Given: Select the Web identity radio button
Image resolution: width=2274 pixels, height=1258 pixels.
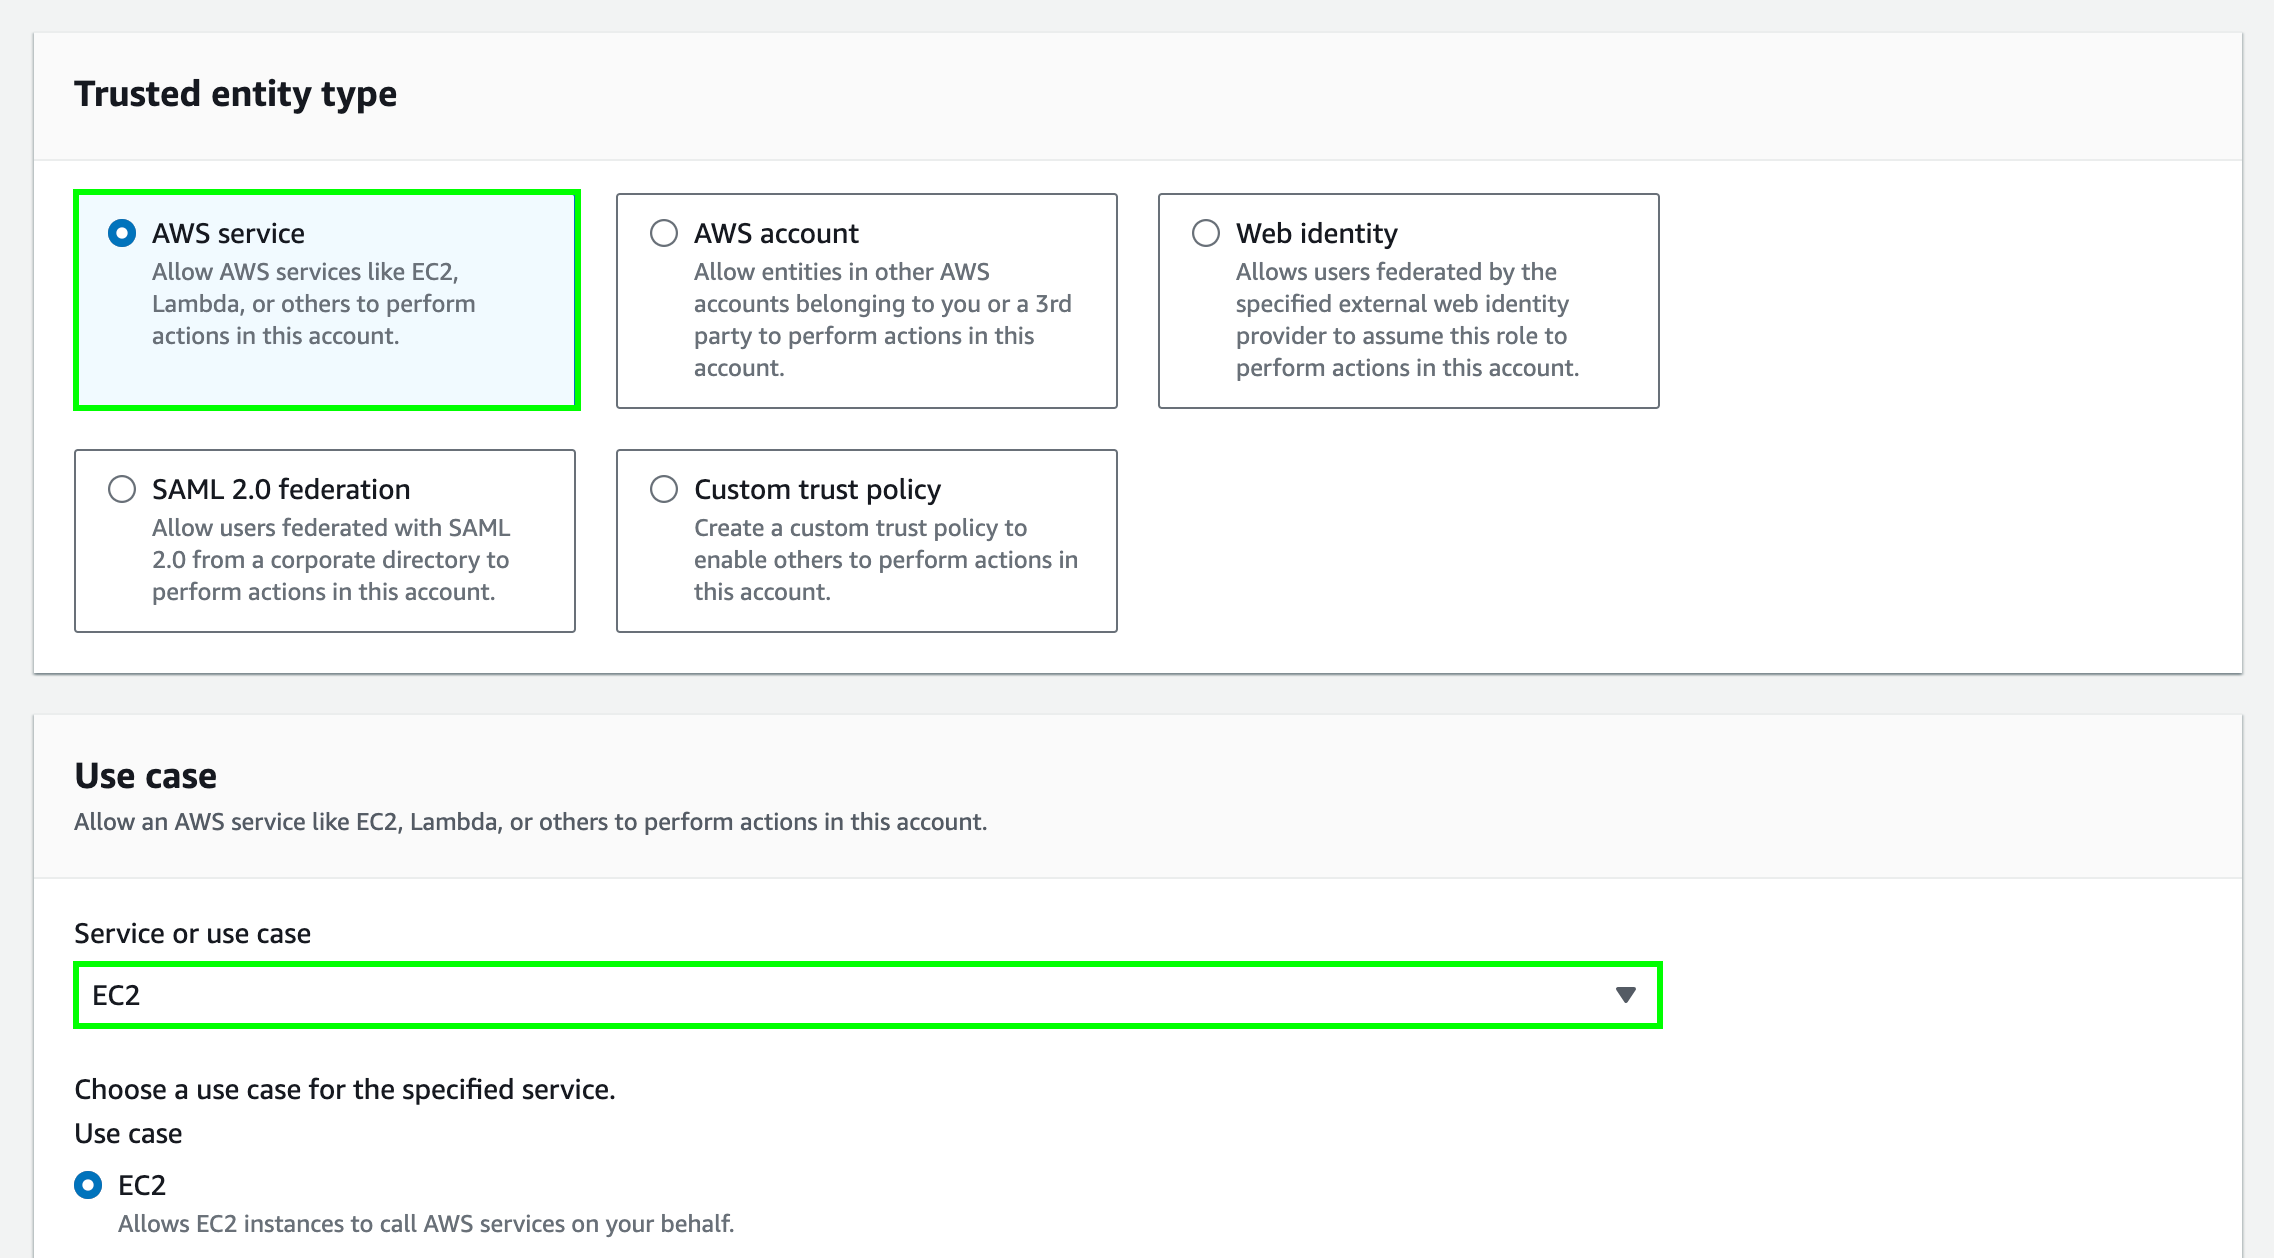Looking at the screenshot, I should coord(1206,233).
